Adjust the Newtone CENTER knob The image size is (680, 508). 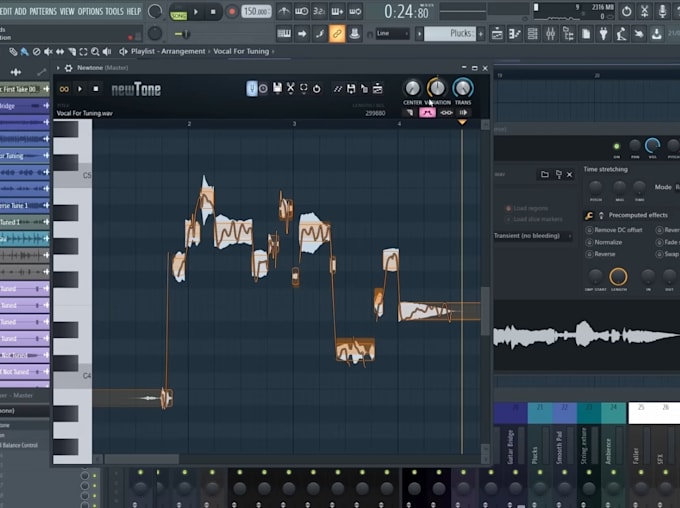tap(412, 88)
